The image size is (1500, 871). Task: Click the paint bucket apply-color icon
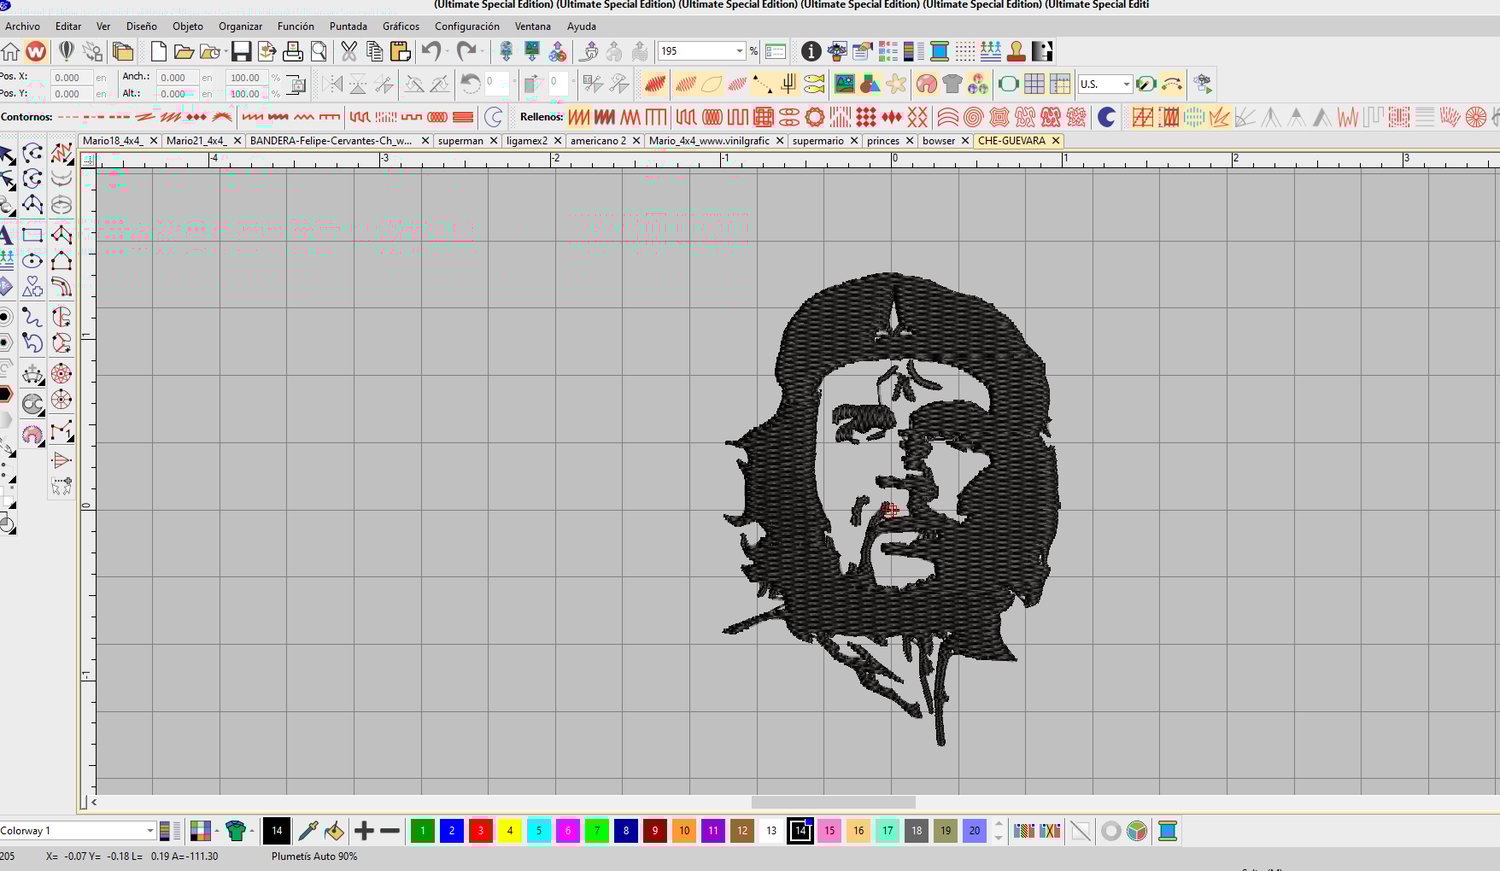[334, 831]
